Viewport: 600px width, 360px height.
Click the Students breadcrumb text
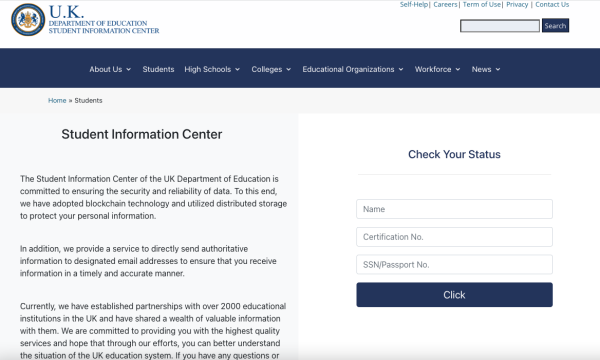click(x=88, y=101)
